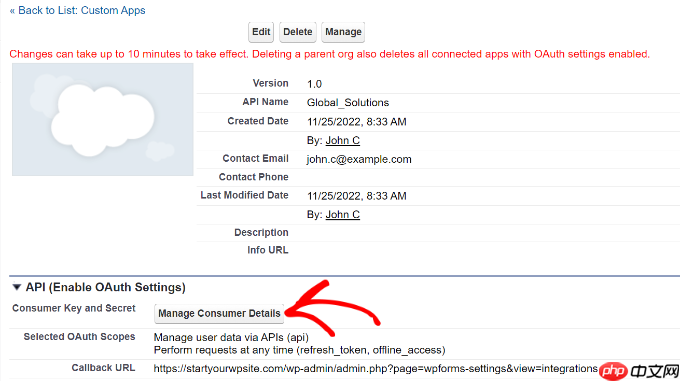Click the Created Date value 11/25/2022, 8:33 AM
The image size is (680, 381).
click(356, 122)
